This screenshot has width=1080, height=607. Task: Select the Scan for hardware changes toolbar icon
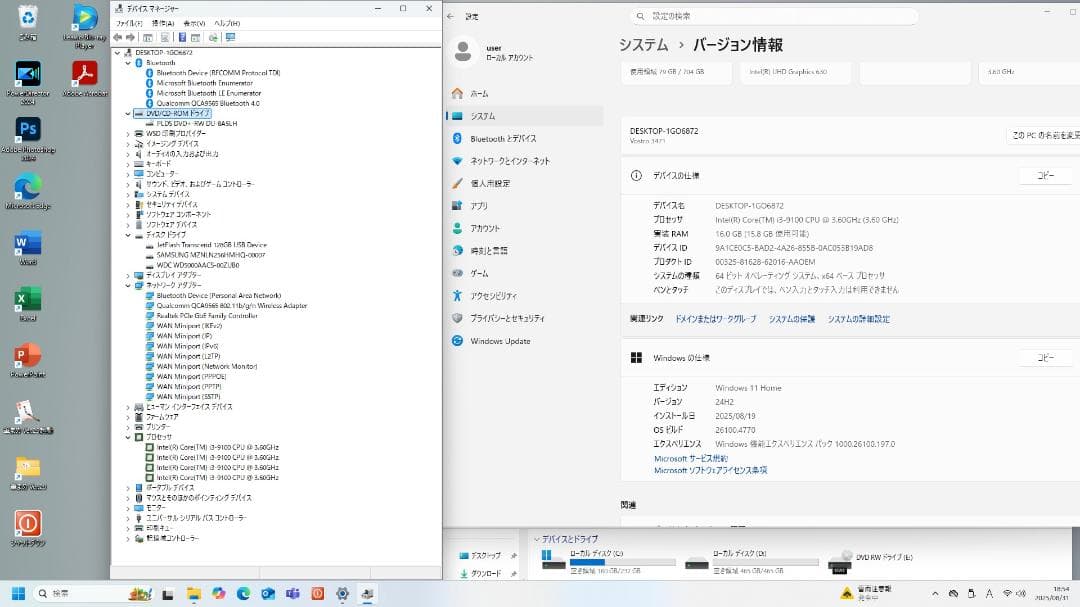coord(213,37)
